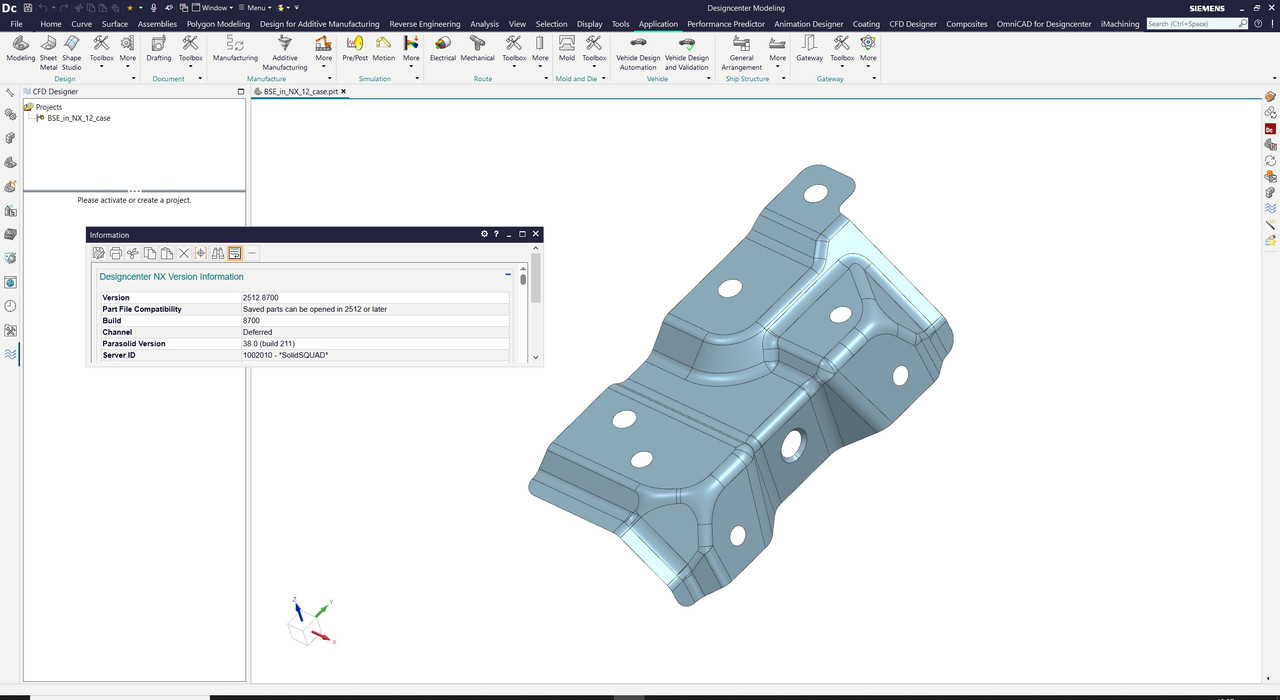Open Shape Studio application
Screen dimensions: 1280x700
click(x=72, y=52)
